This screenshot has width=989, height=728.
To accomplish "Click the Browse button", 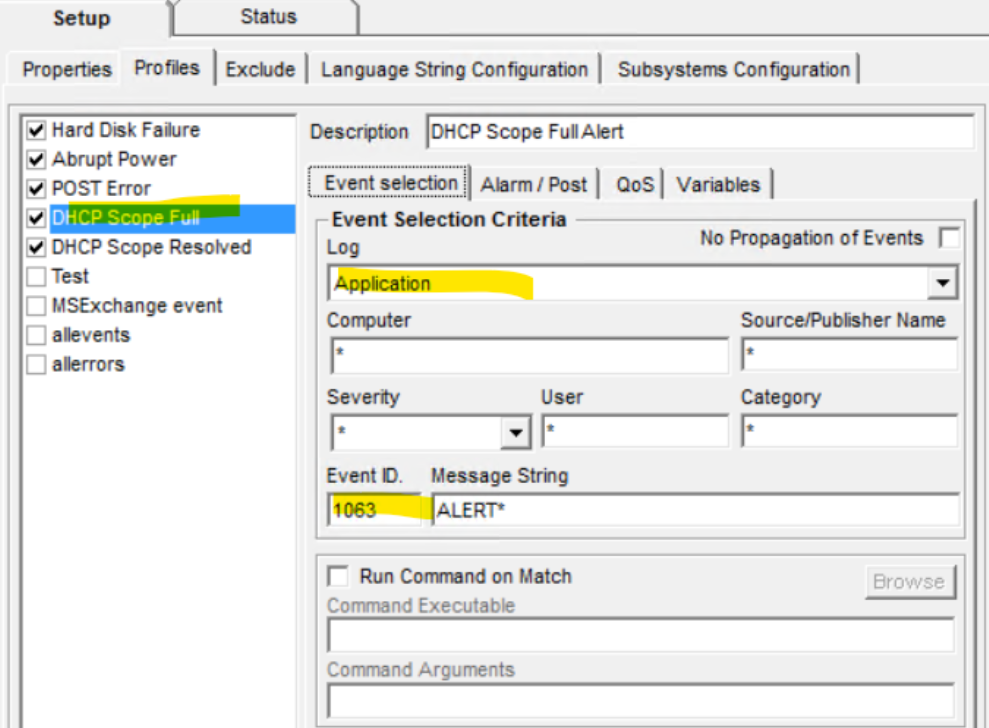I will click(910, 582).
